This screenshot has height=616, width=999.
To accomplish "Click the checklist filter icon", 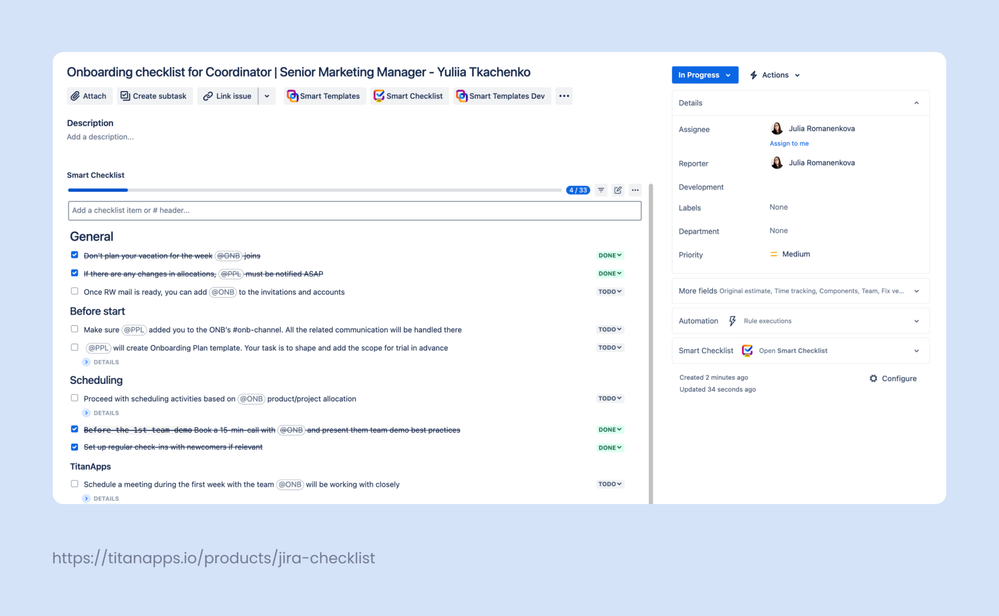I will (600, 189).
